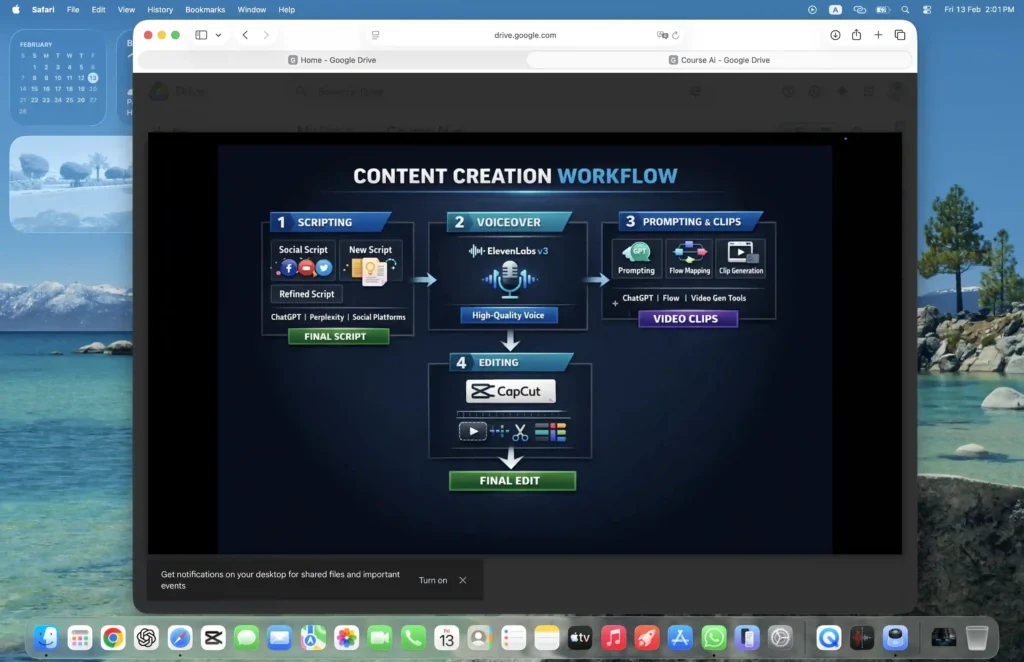This screenshot has width=1024, height=662.
Task: Open the History menu in menu bar
Action: coord(160,9)
